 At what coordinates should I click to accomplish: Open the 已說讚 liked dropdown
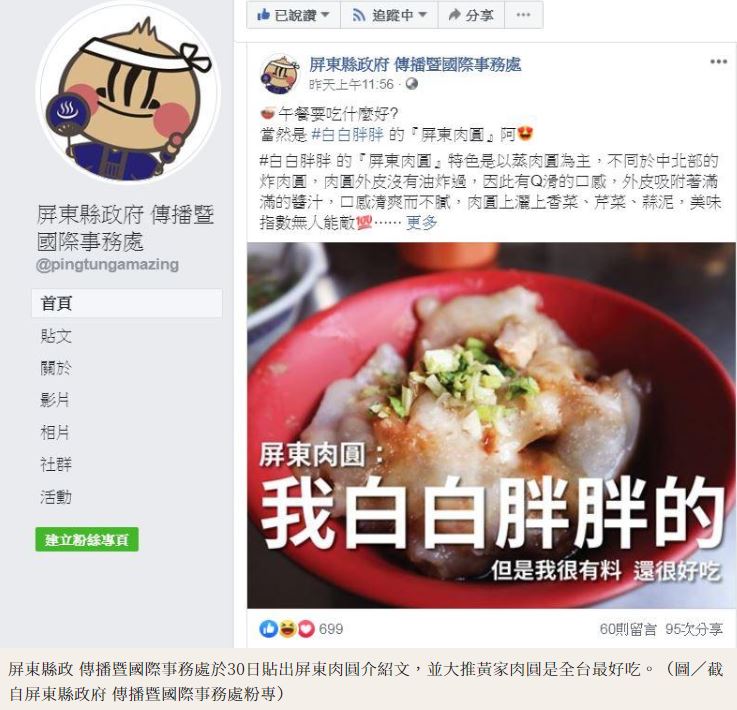[x=293, y=16]
